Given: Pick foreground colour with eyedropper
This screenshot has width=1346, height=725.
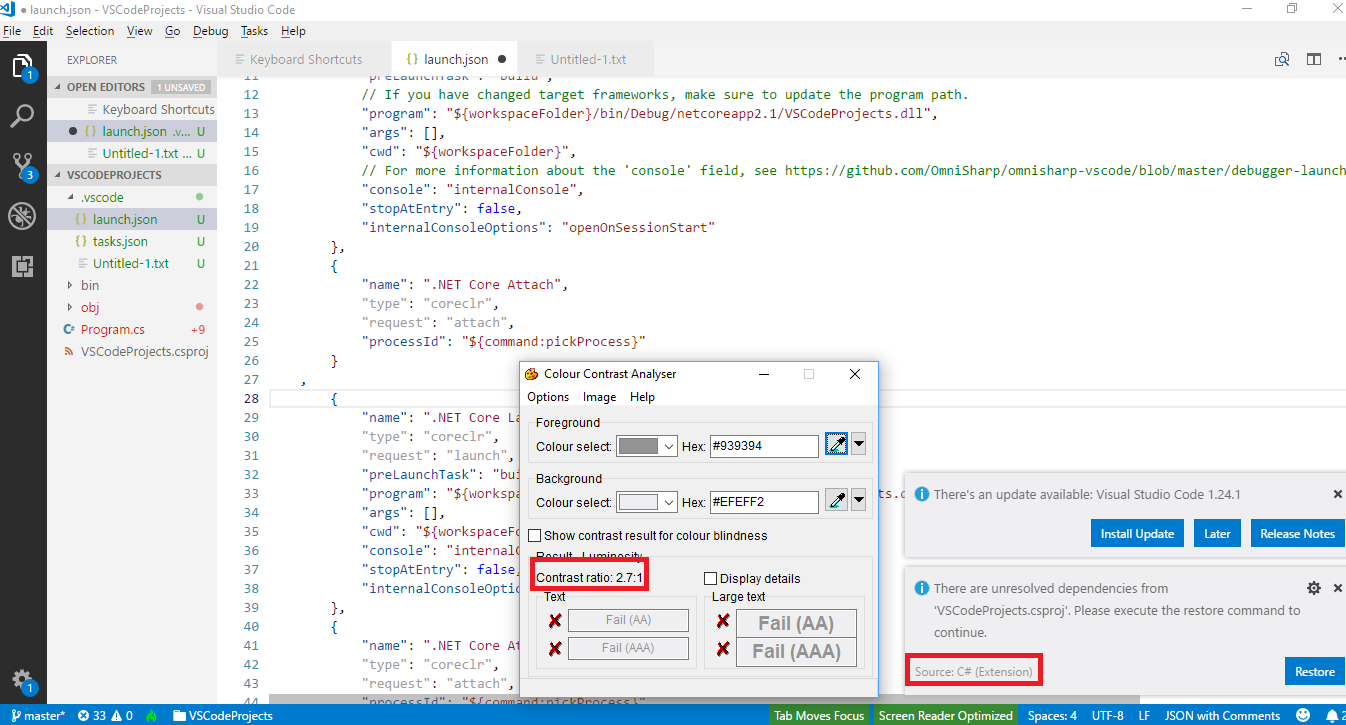Looking at the screenshot, I should coord(836,446).
